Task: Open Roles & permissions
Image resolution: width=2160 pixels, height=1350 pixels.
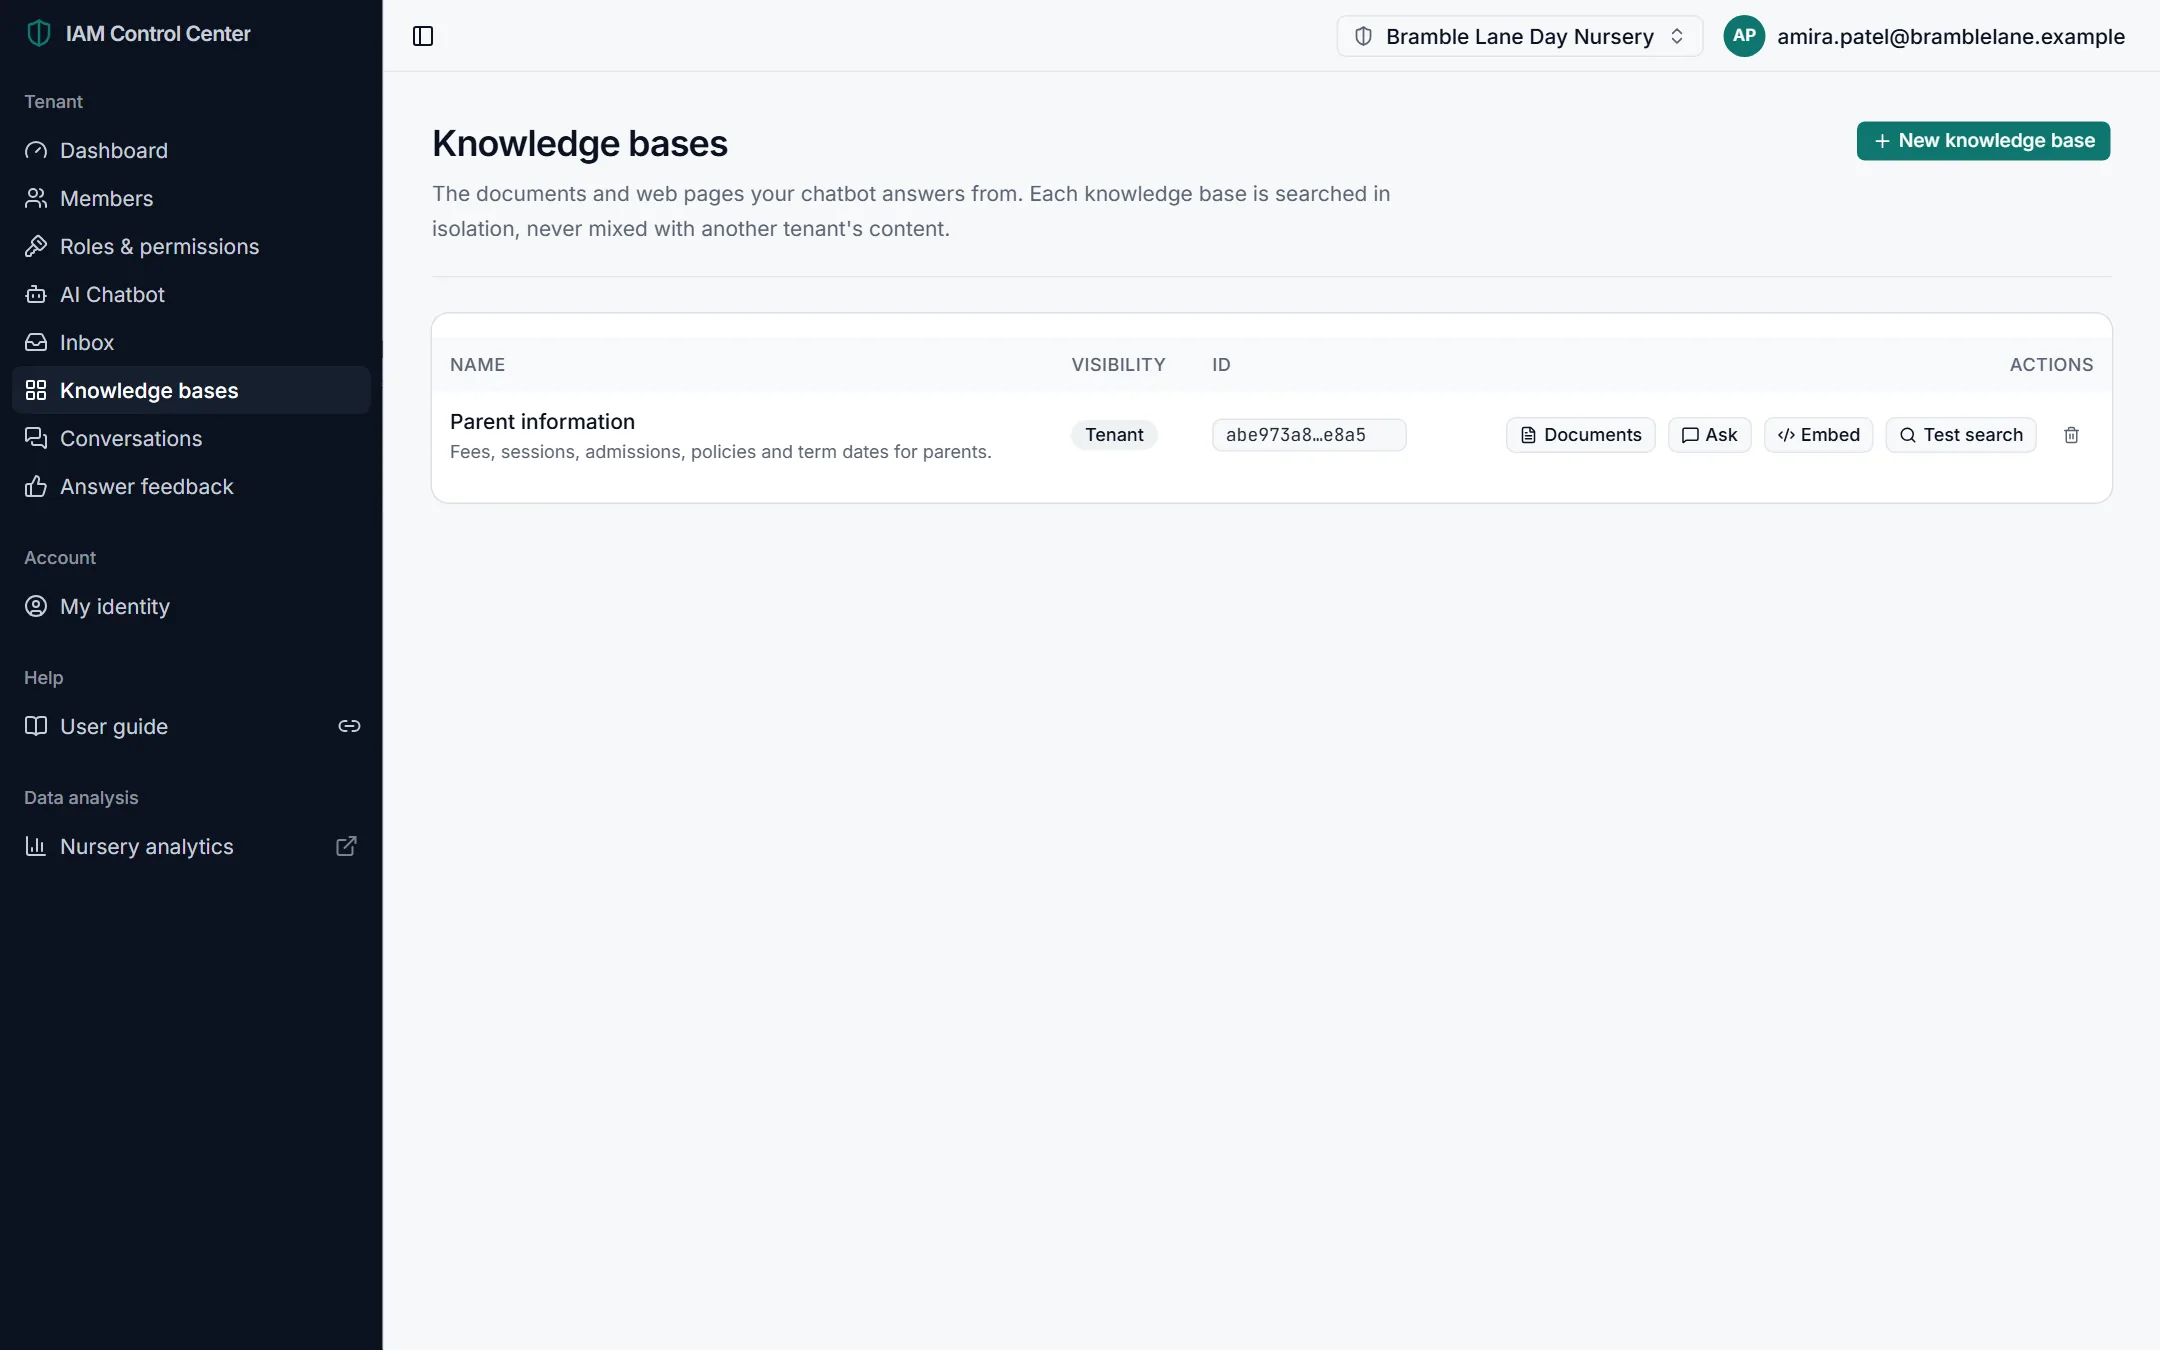Action: pos(191,246)
